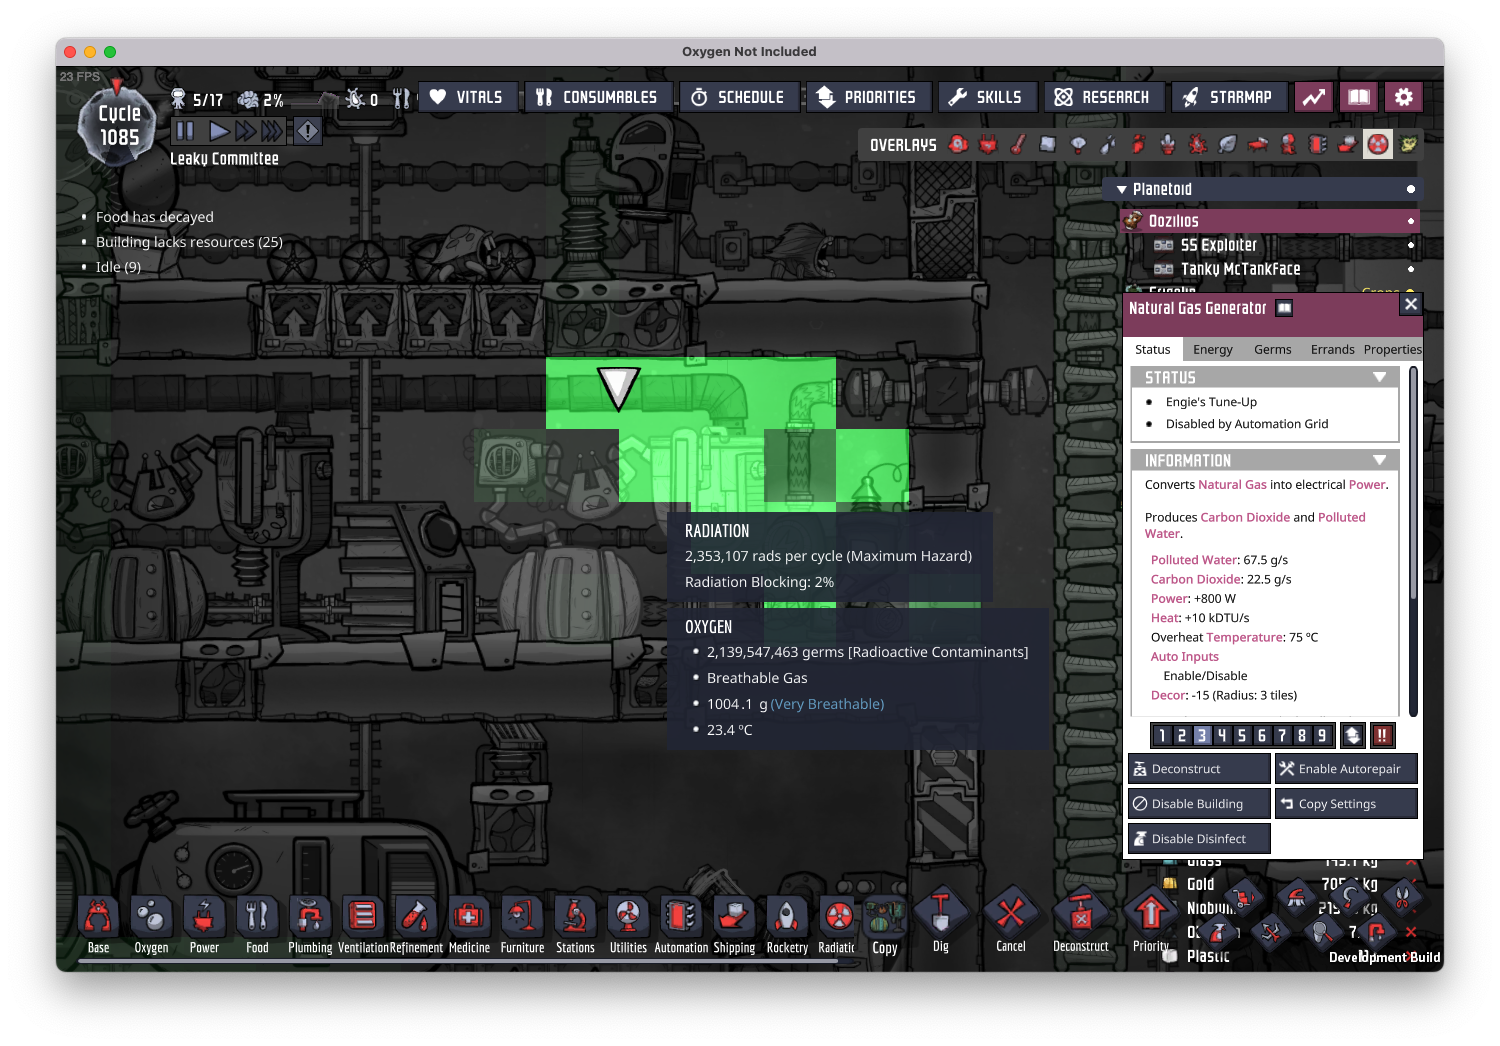This screenshot has height=1046, width=1500.
Task: Open the Automation build category
Action: tap(681, 924)
